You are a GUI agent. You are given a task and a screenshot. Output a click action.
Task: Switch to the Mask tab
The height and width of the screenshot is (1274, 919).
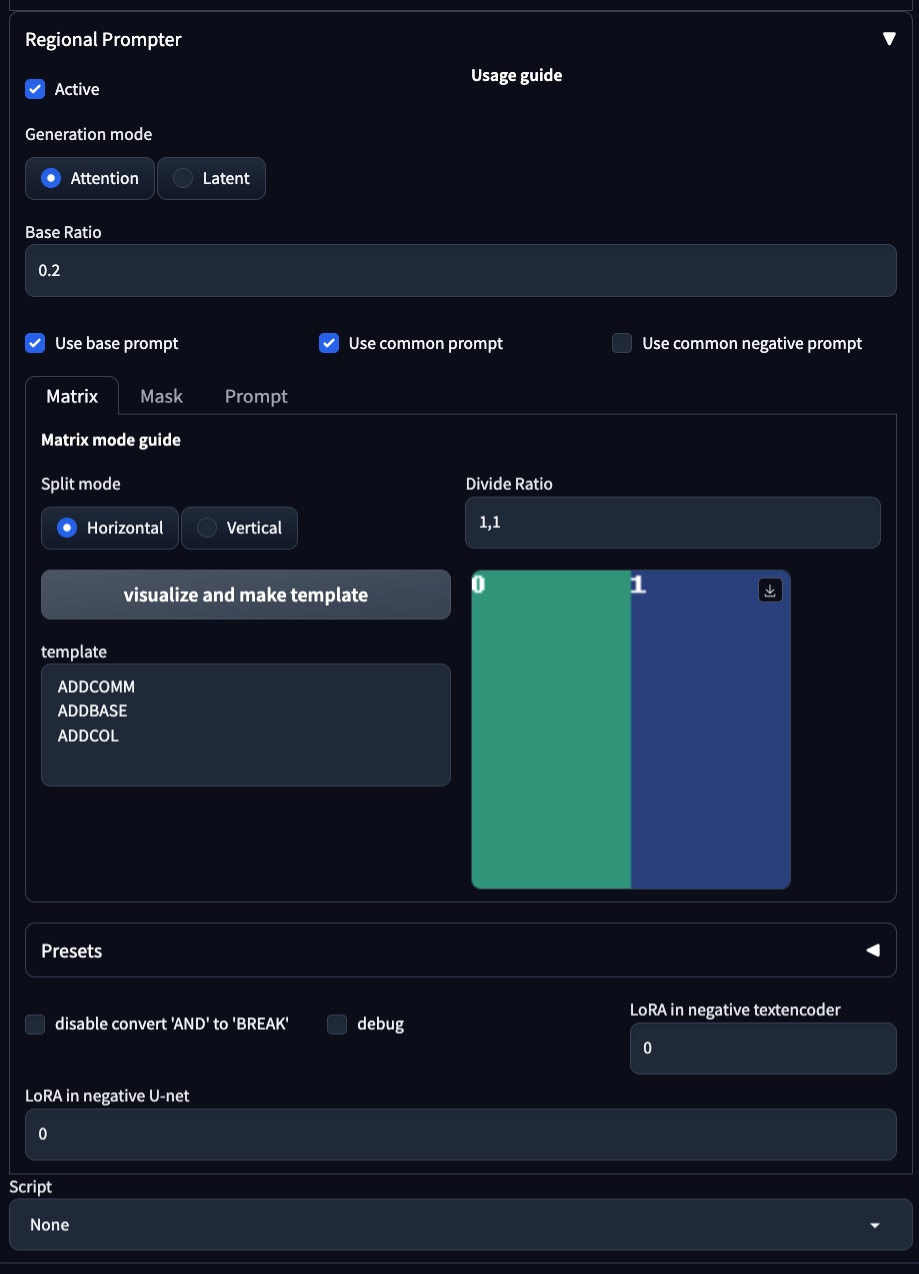161,396
